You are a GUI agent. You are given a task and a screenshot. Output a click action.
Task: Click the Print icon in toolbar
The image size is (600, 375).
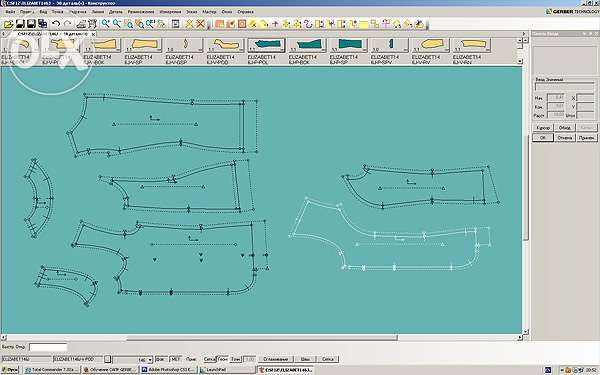tap(81, 24)
